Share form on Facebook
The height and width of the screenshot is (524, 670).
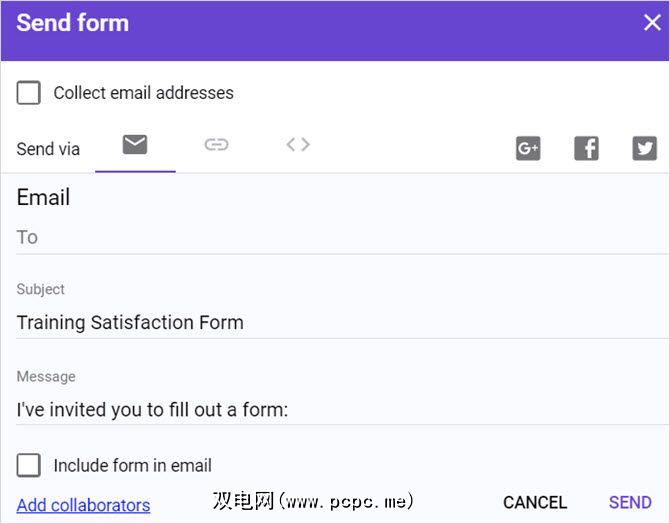click(586, 149)
